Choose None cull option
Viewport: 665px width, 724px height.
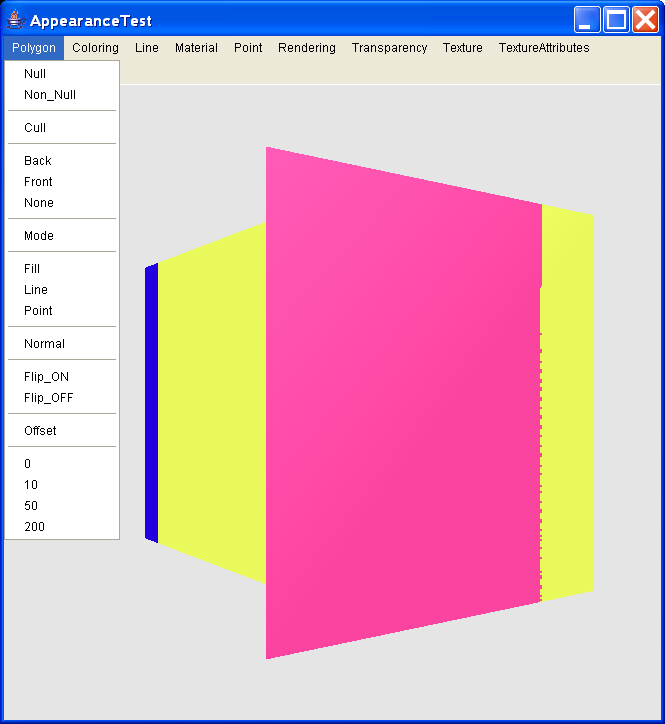pos(62,203)
